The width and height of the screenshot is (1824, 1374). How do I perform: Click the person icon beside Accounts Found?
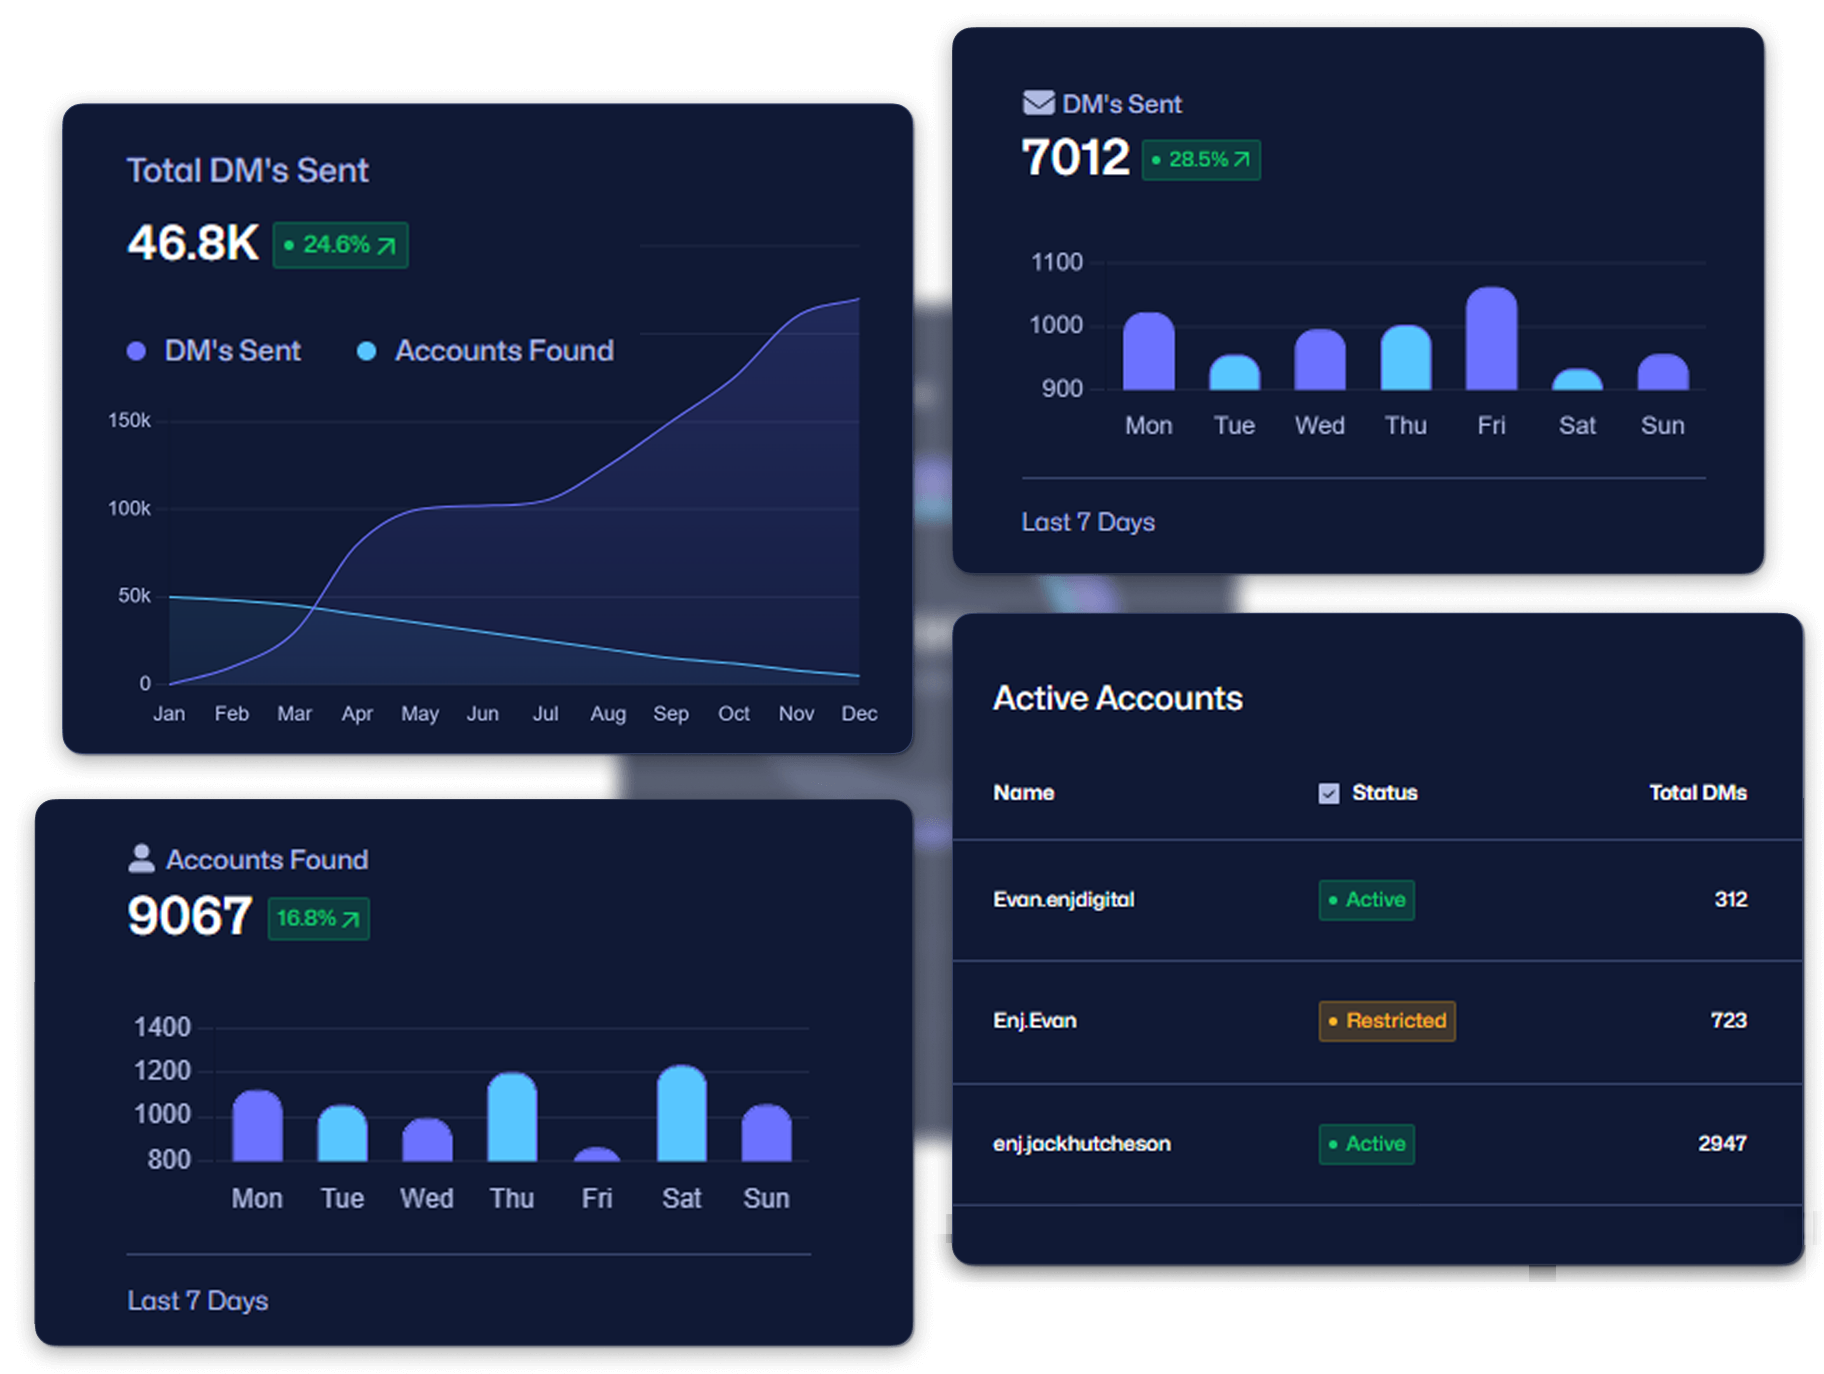141,858
